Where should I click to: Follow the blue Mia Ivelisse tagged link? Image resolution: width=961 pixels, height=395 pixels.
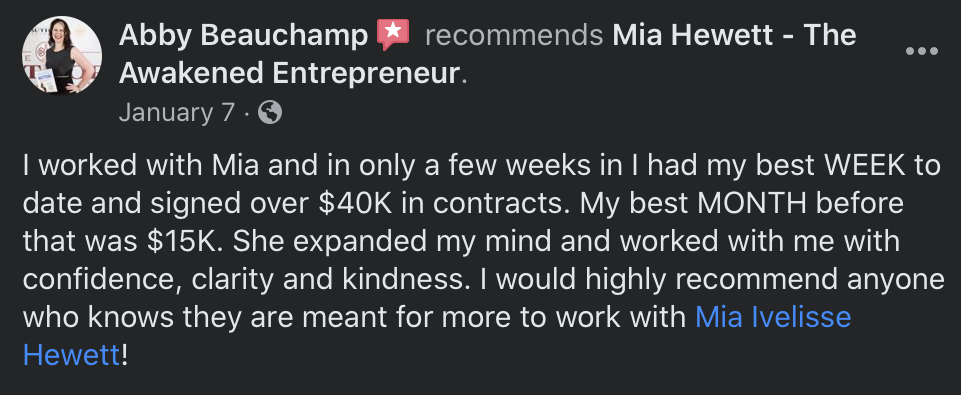click(773, 318)
